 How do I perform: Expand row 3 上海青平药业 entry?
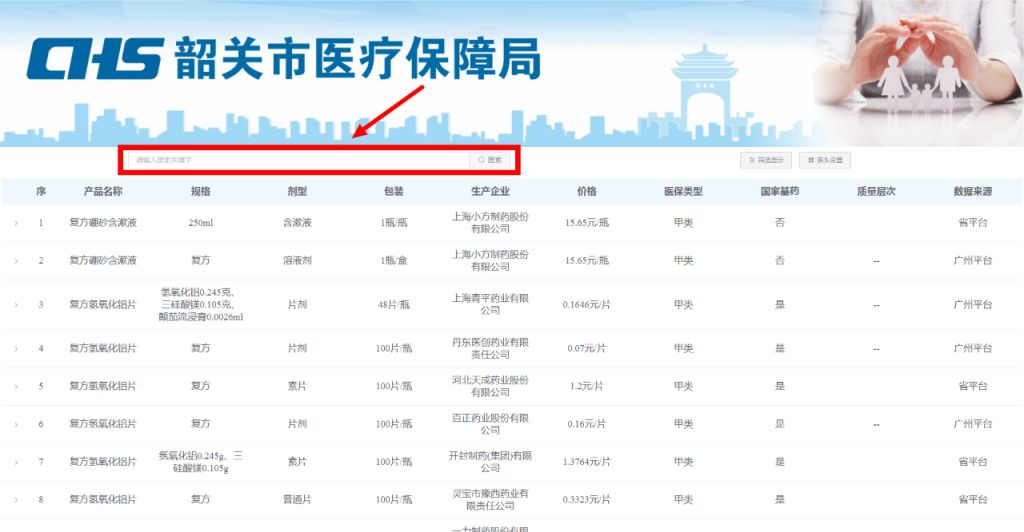tap(16, 305)
